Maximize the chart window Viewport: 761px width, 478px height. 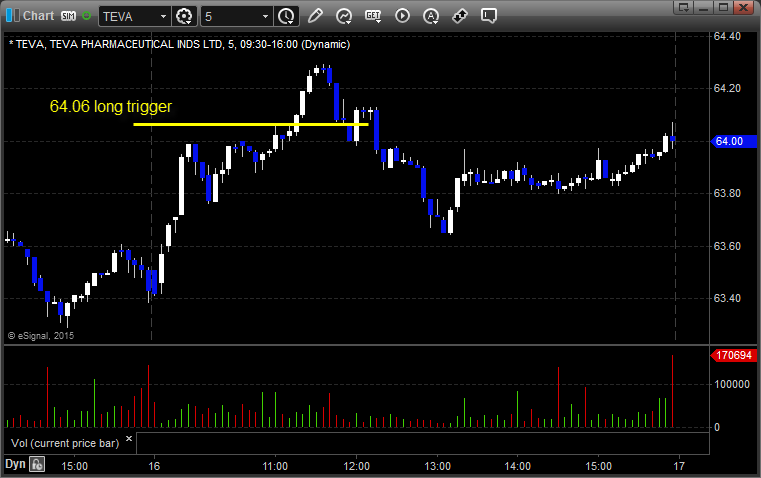click(723, 7)
